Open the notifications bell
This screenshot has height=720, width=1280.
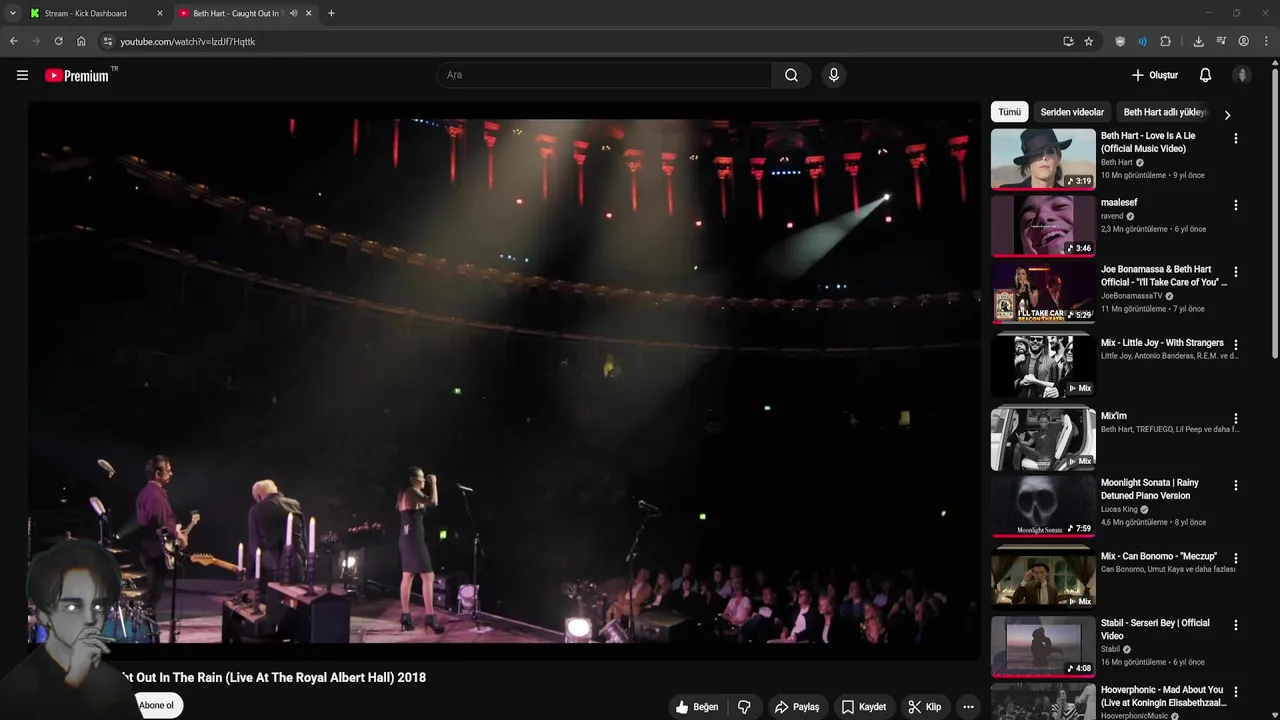point(1205,75)
